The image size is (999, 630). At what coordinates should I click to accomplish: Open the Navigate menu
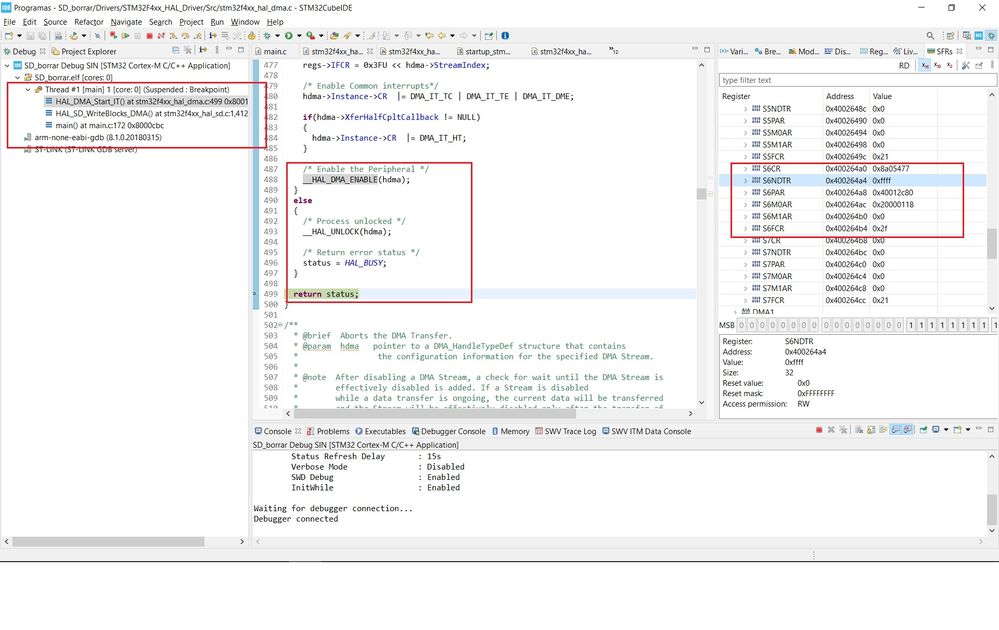[x=126, y=22]
